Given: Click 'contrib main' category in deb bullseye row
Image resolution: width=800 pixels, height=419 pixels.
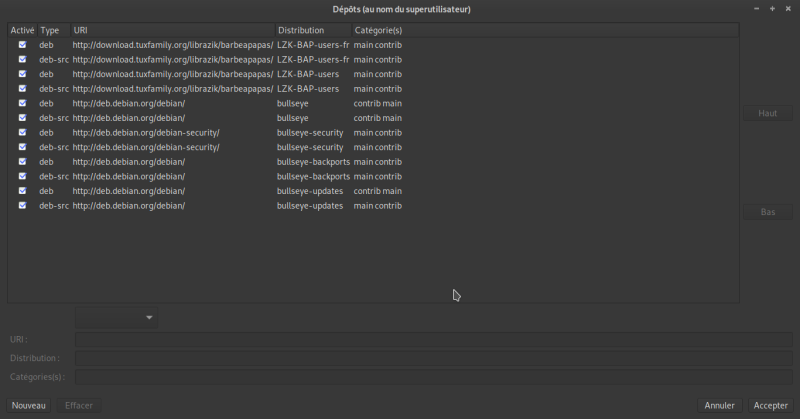Looking at the screenshot, I should (x=378, y=103).
